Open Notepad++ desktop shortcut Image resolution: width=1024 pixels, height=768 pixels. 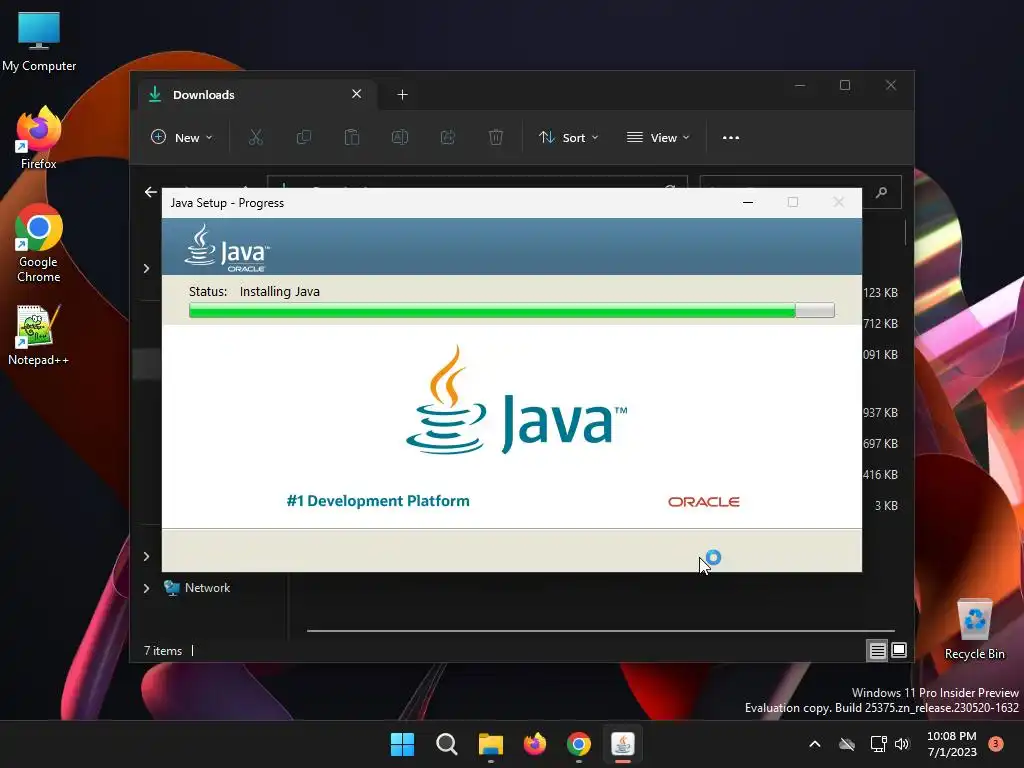(x=38, y=335)
